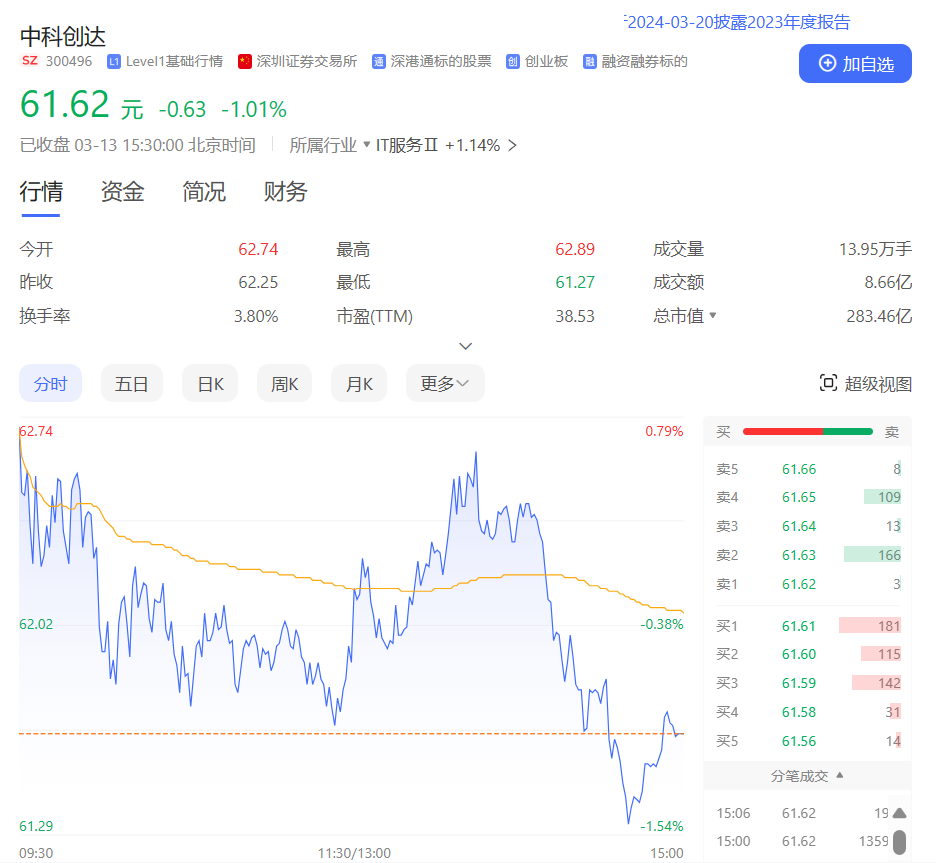Click the stock name 中科创达
The image size is (936, 863).
tap(63, 36)
